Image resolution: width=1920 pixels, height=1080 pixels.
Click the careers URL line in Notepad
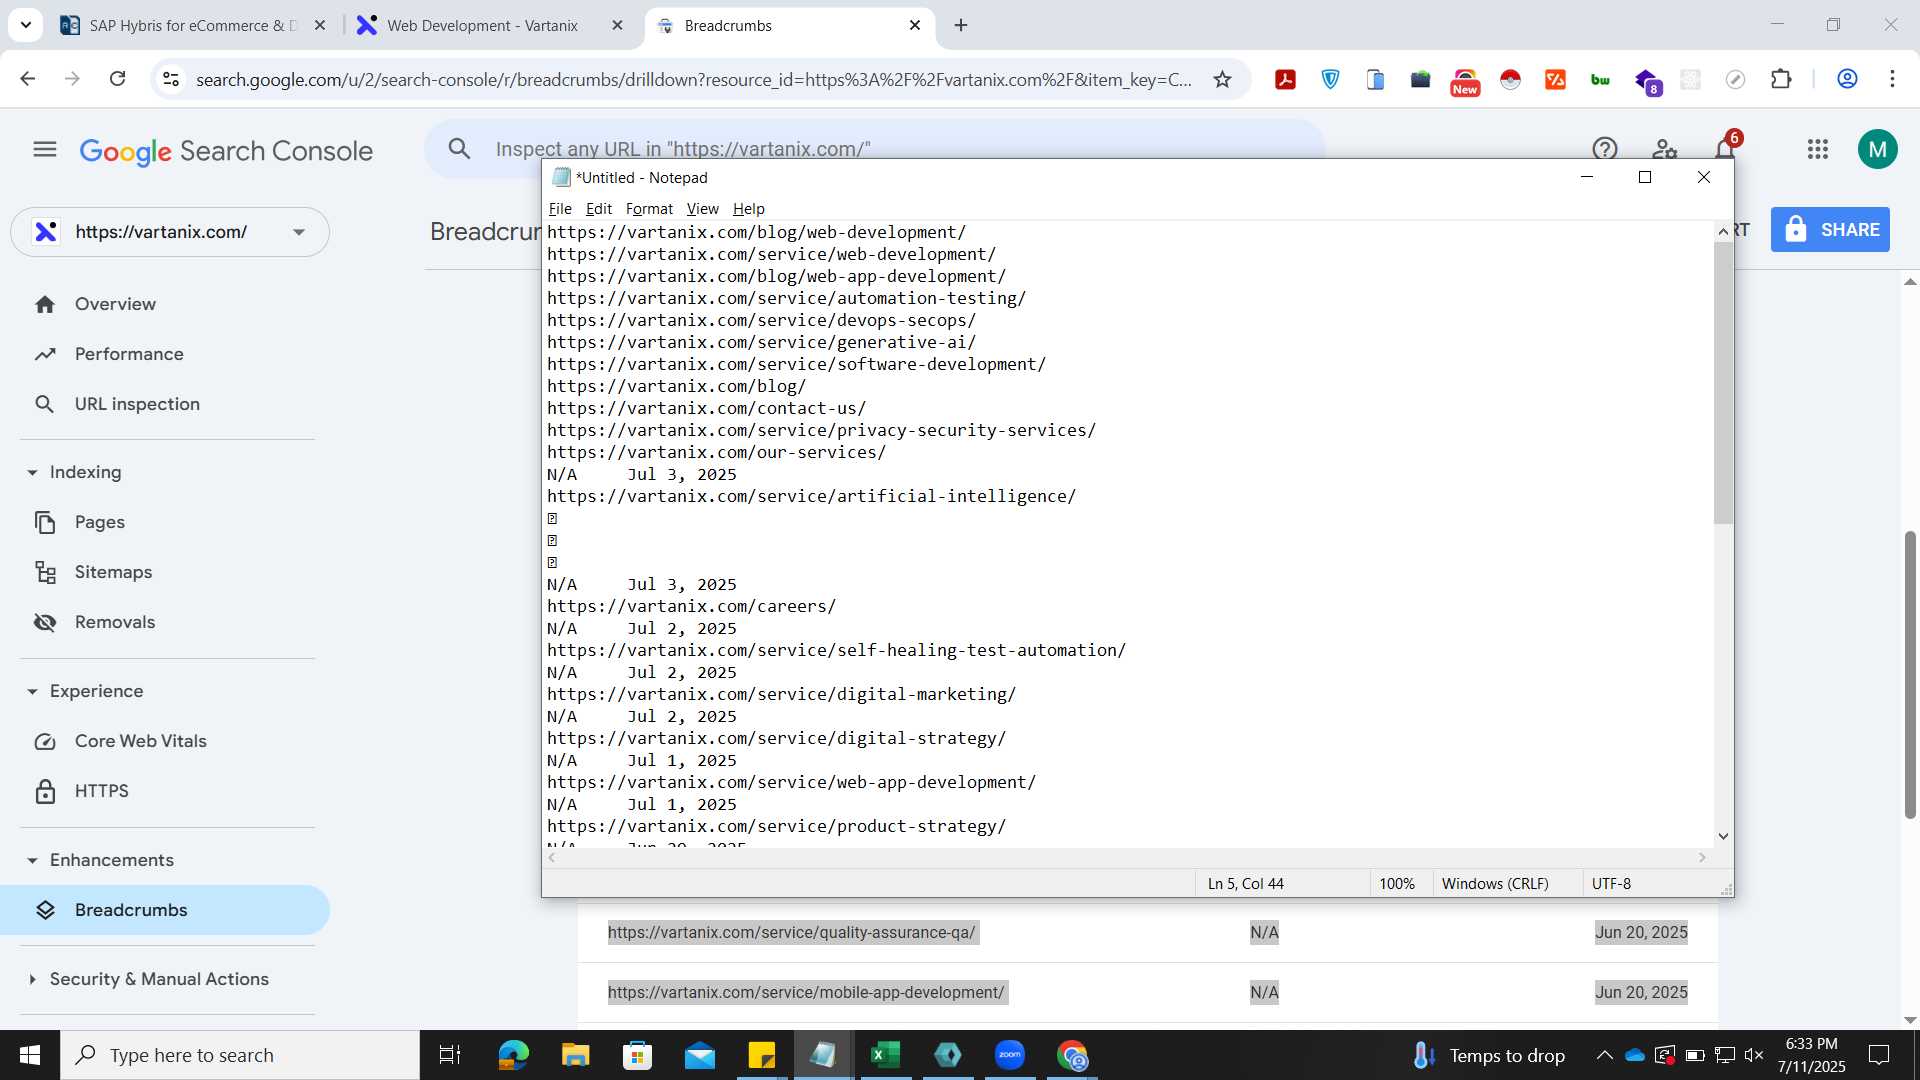(x=691, y=606)
